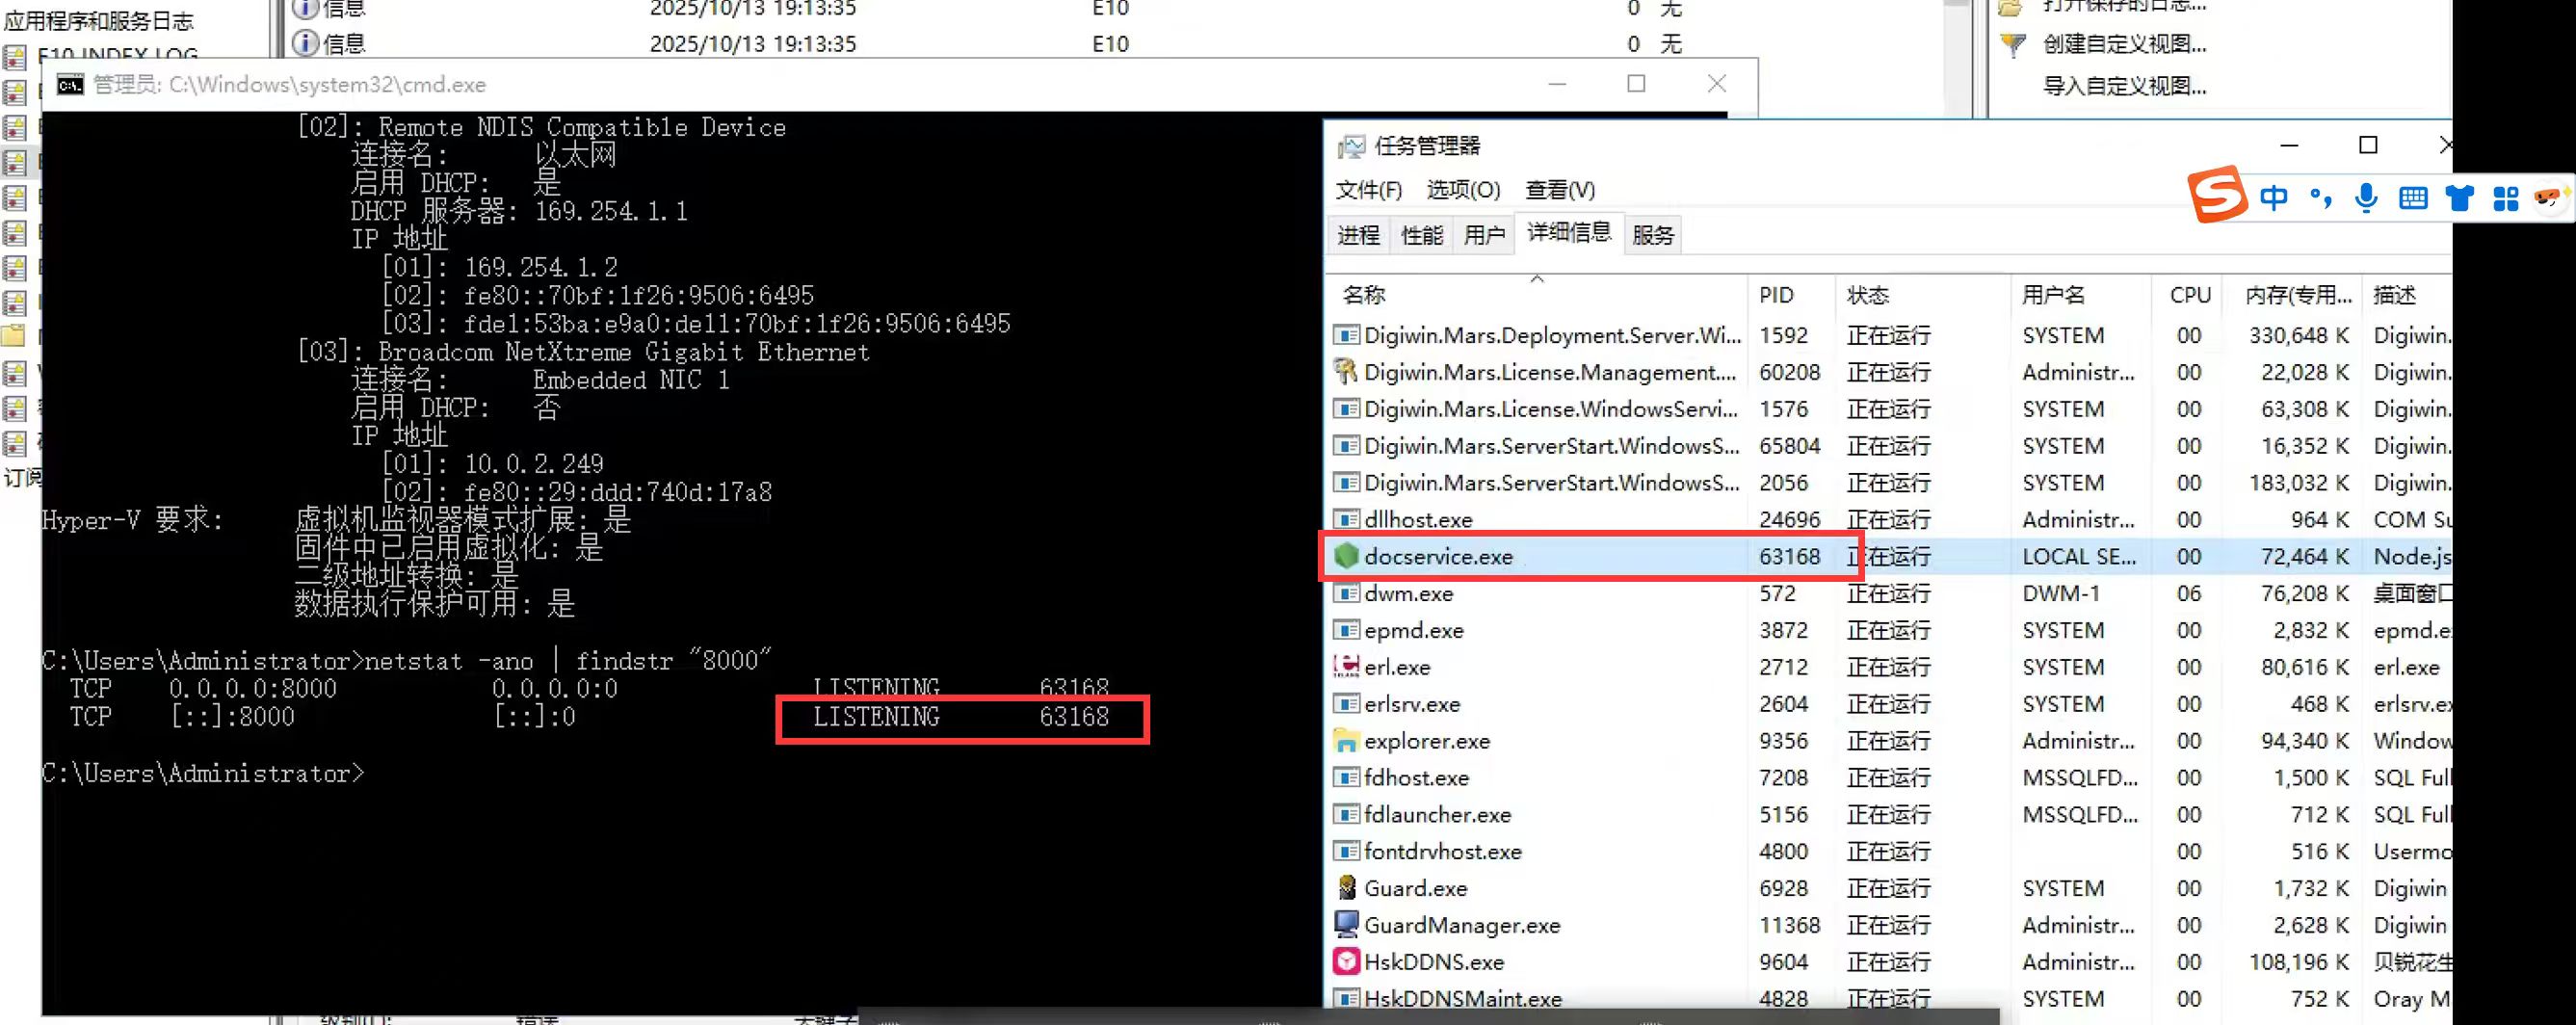Open the Sogou skin shirt icon
This screenshot has height=1025, width=2576.
2459,198
